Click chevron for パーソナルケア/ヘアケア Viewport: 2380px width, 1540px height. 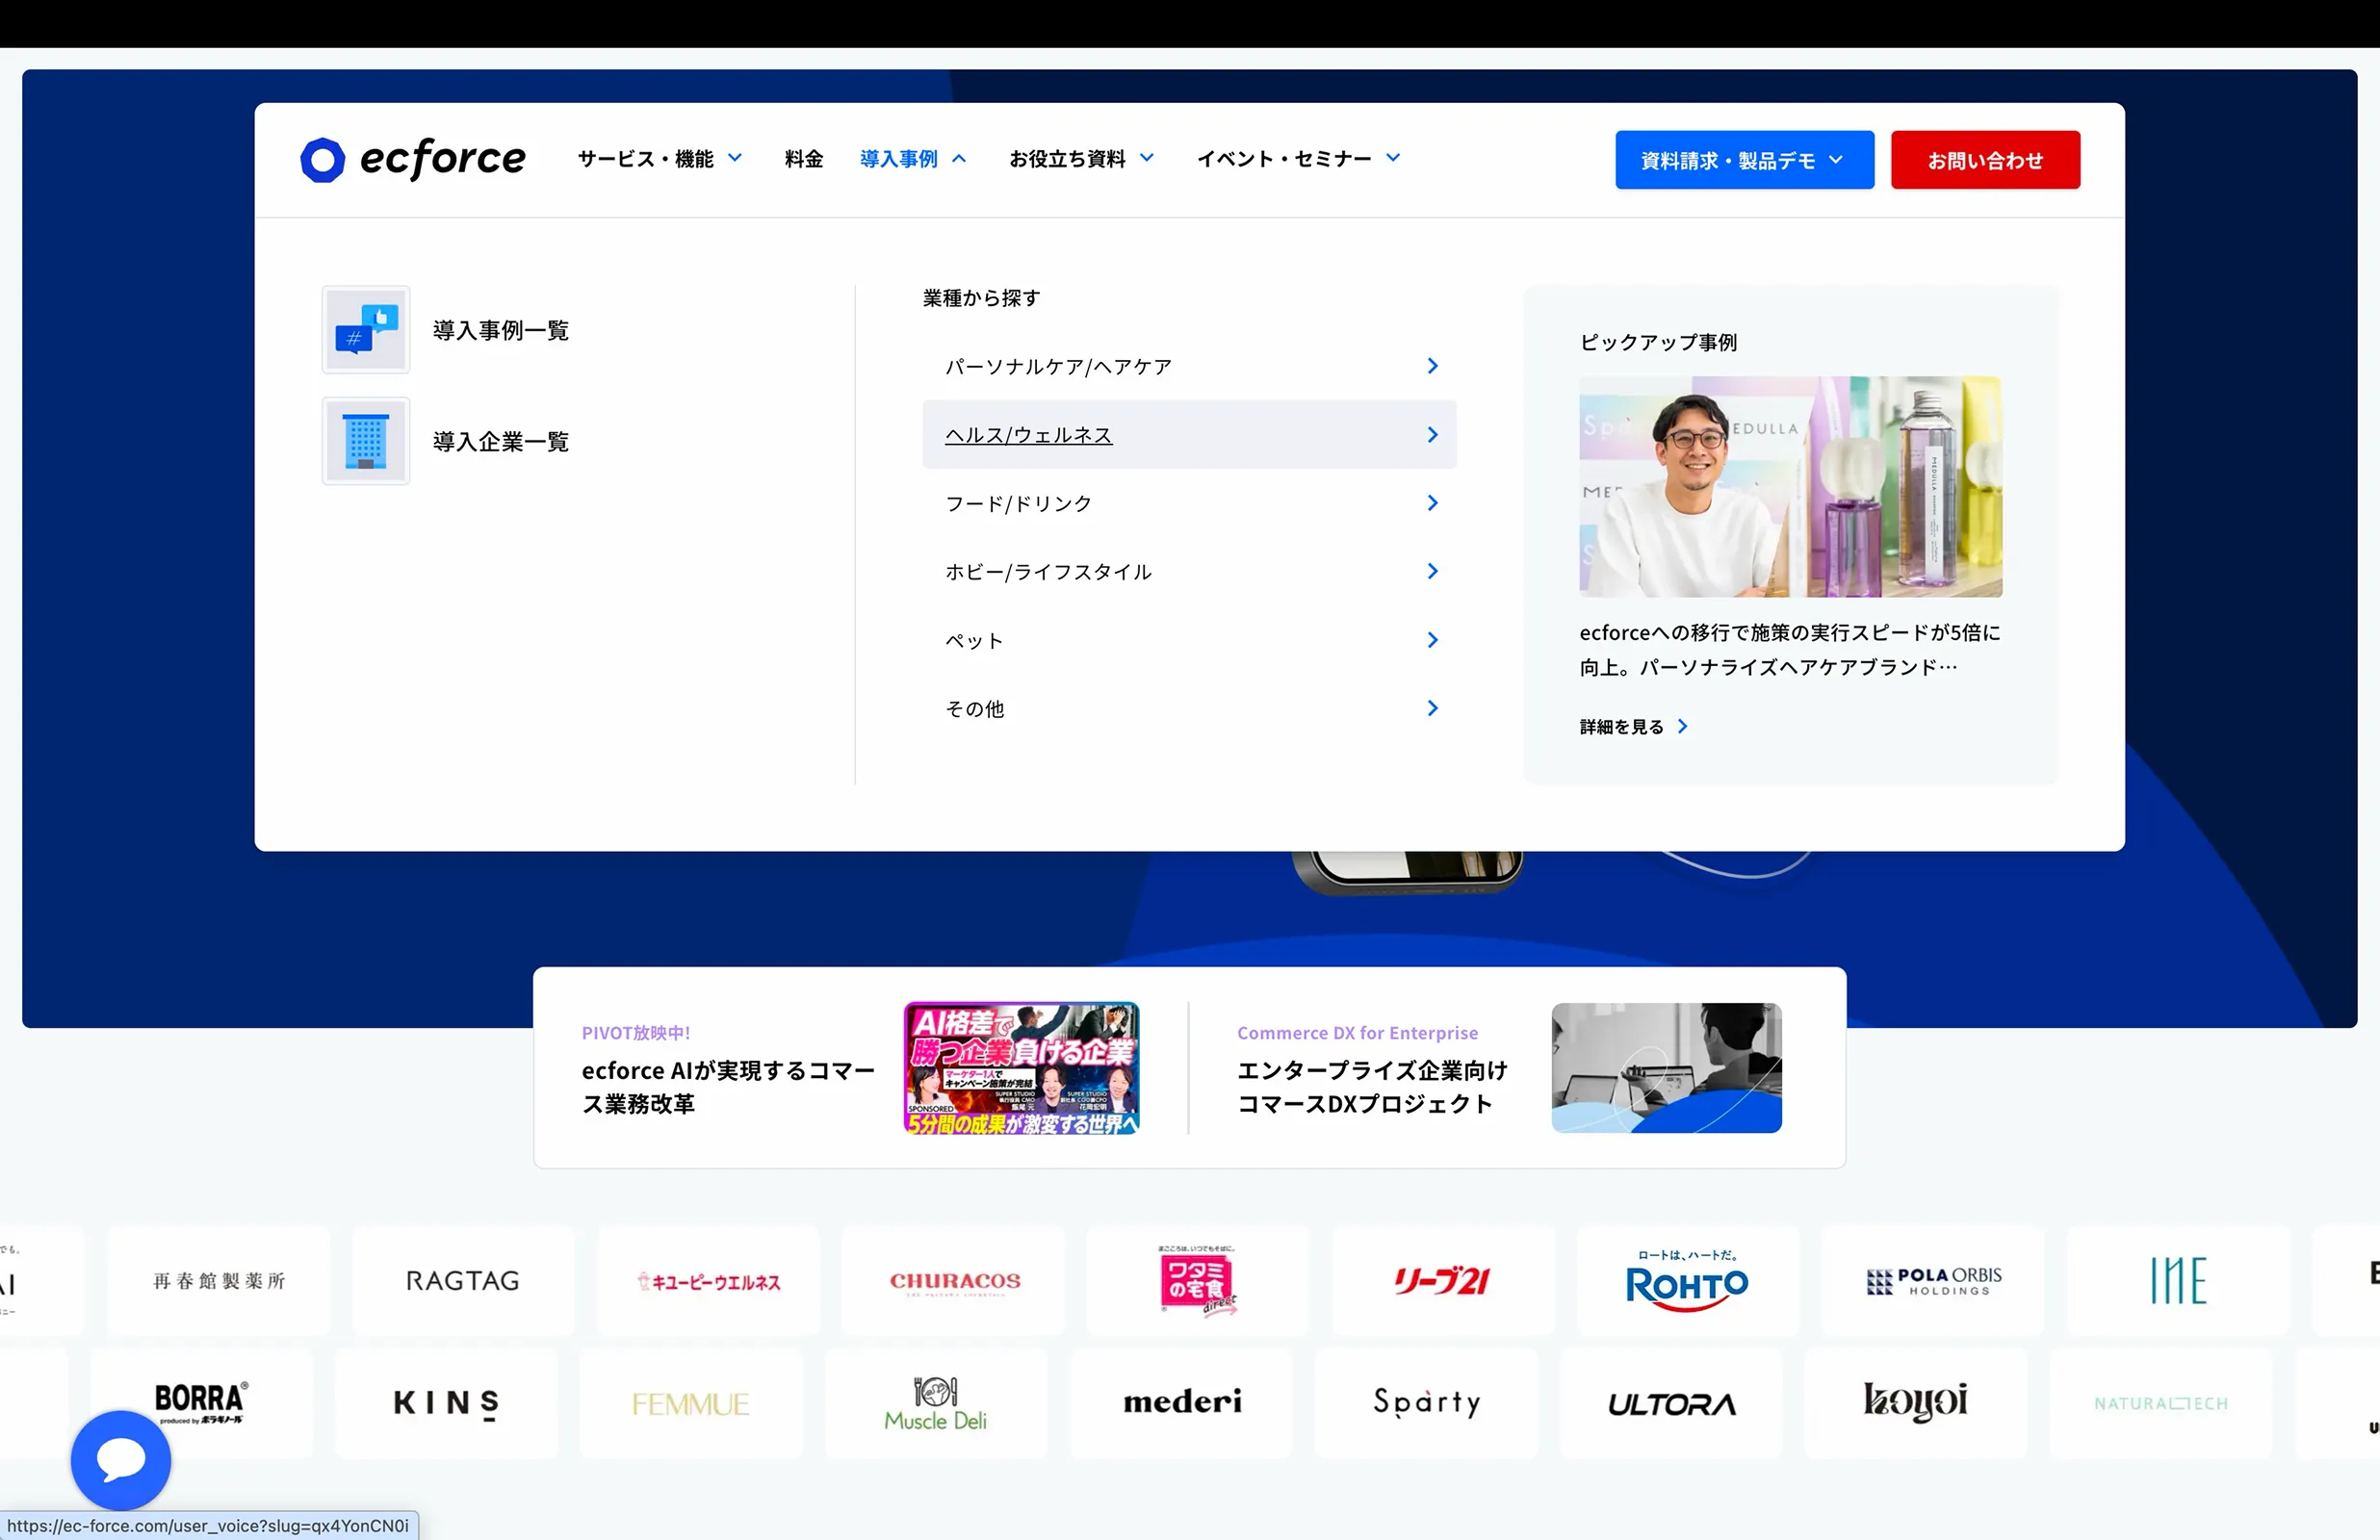[1433, 366]
